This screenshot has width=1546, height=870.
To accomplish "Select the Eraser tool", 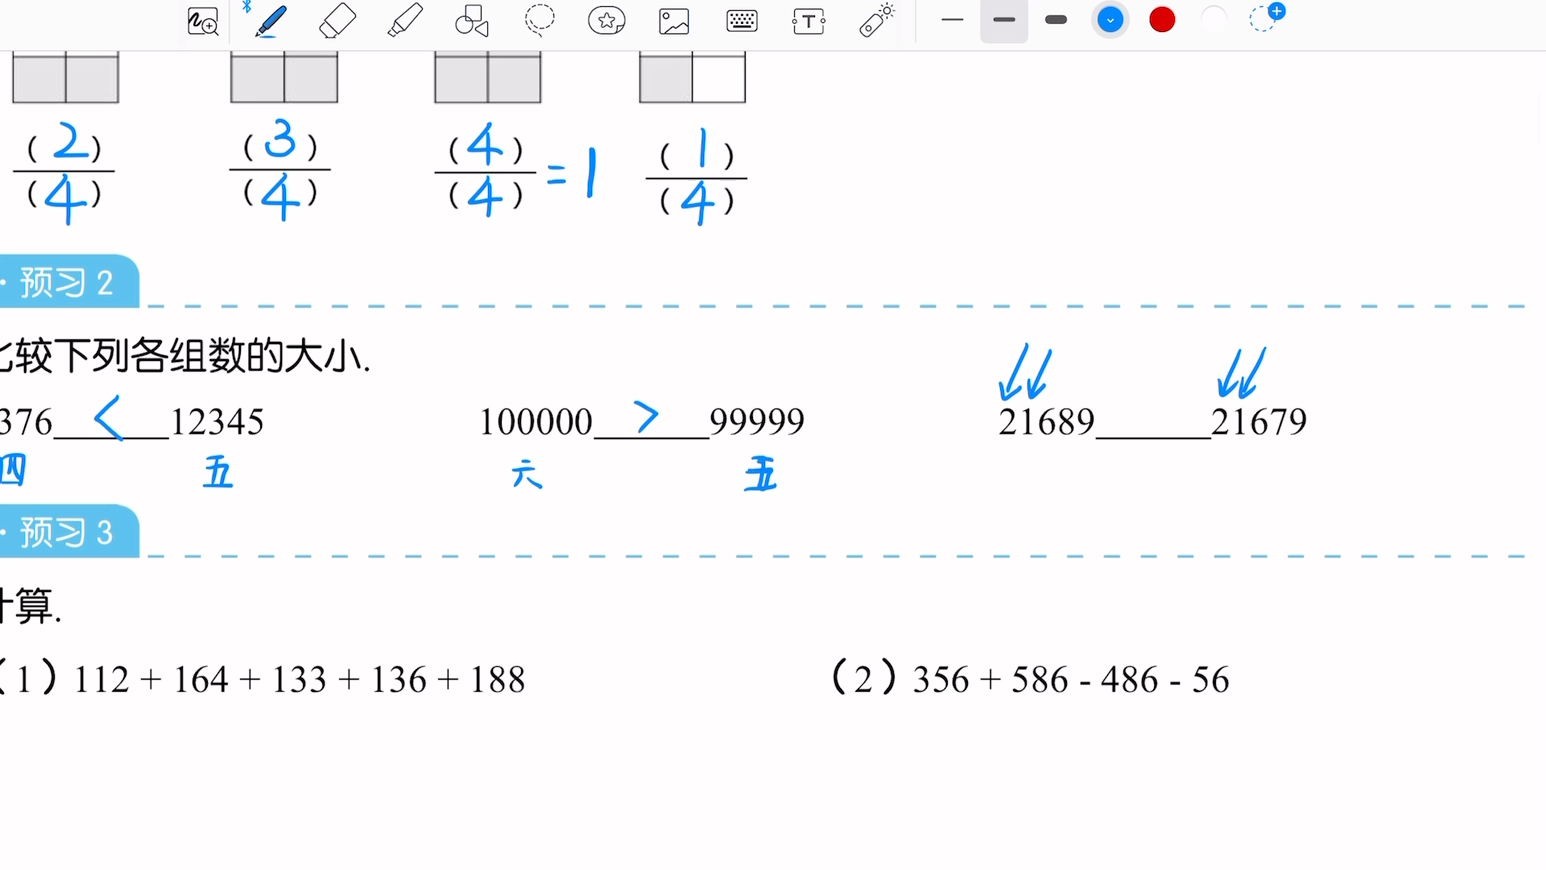I will point(337,21).
